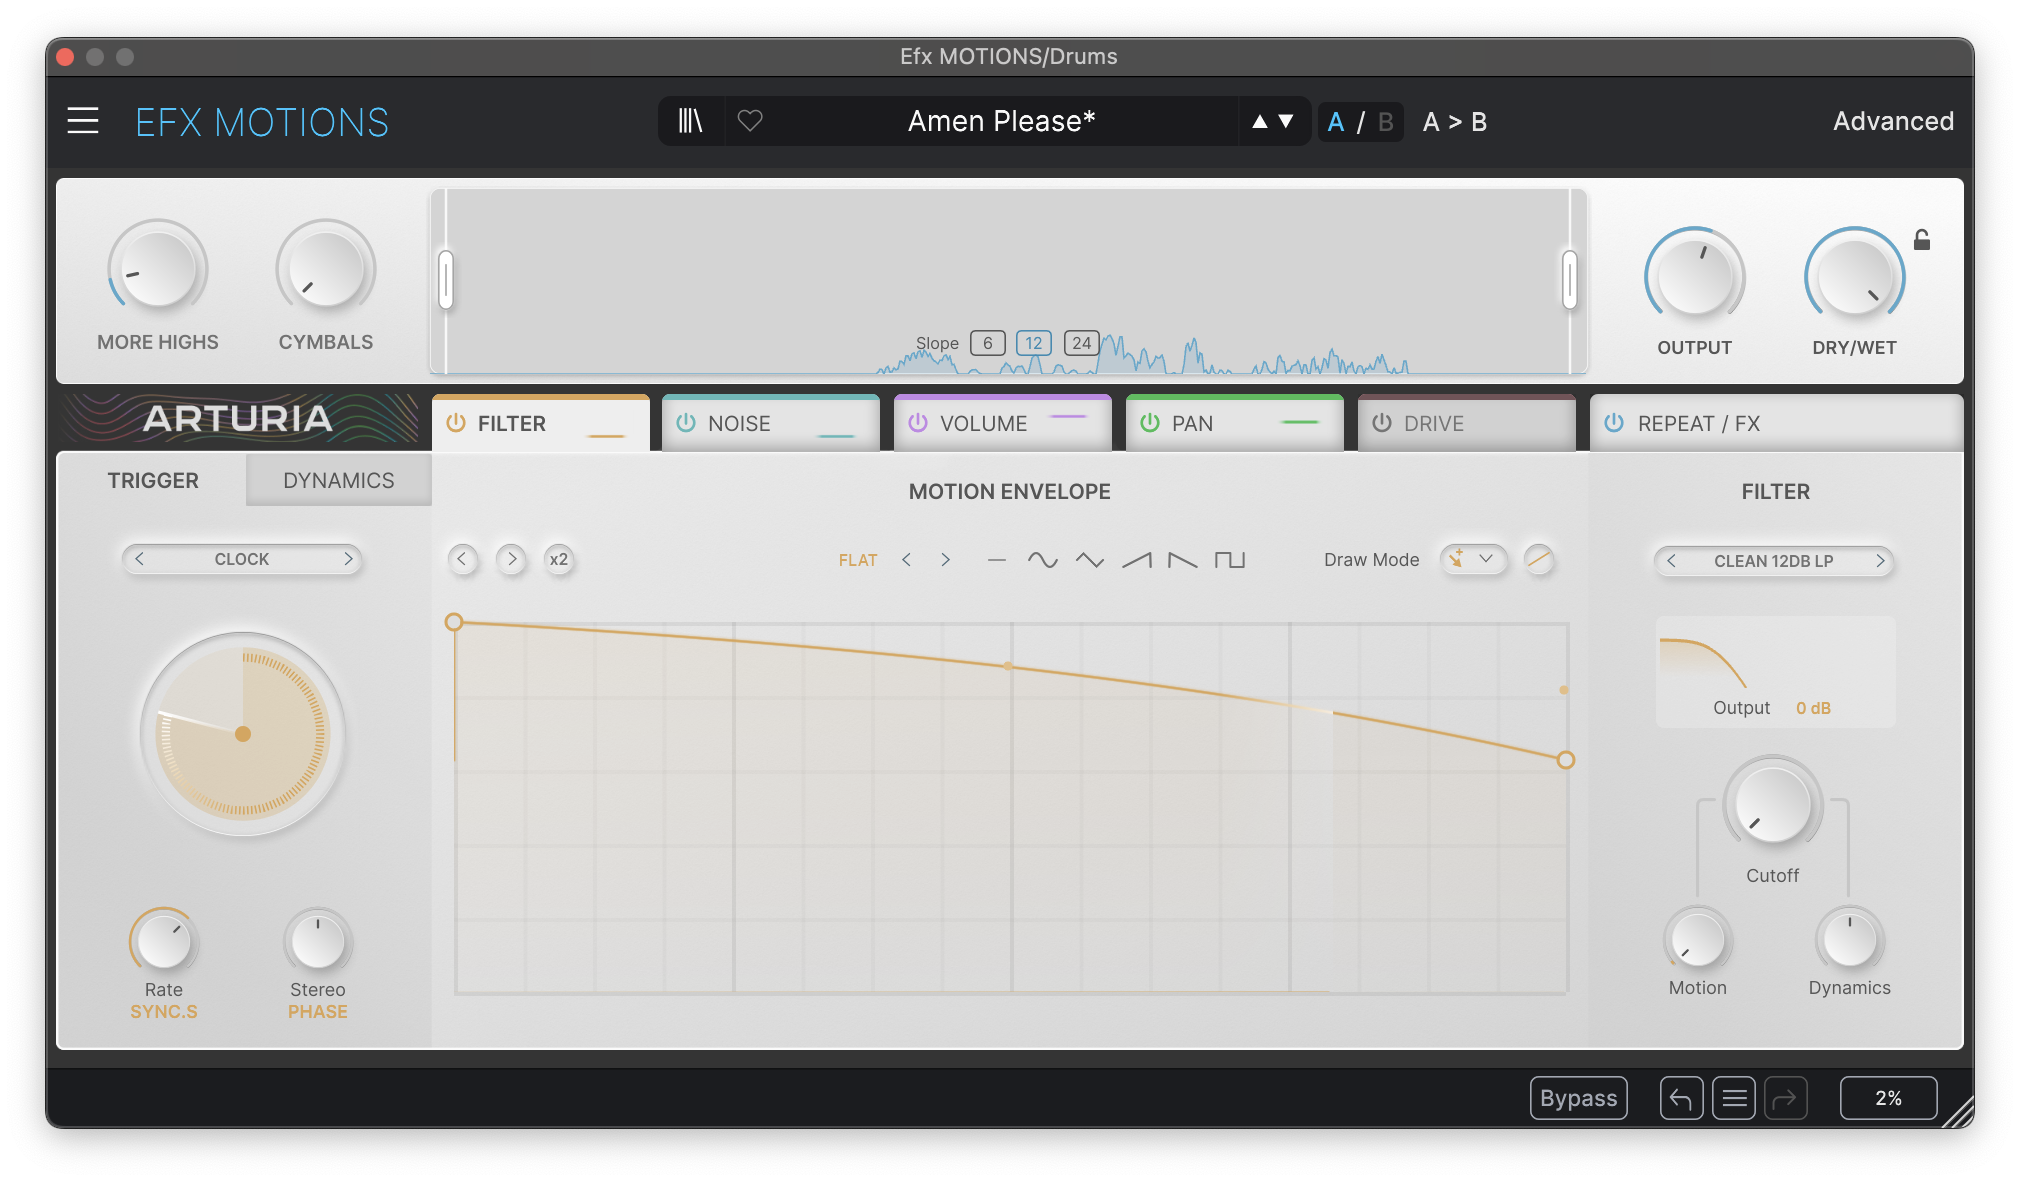Set Slope to 24
Viewport: 2020px width, 1182px height.
(x=1080, y=343)
